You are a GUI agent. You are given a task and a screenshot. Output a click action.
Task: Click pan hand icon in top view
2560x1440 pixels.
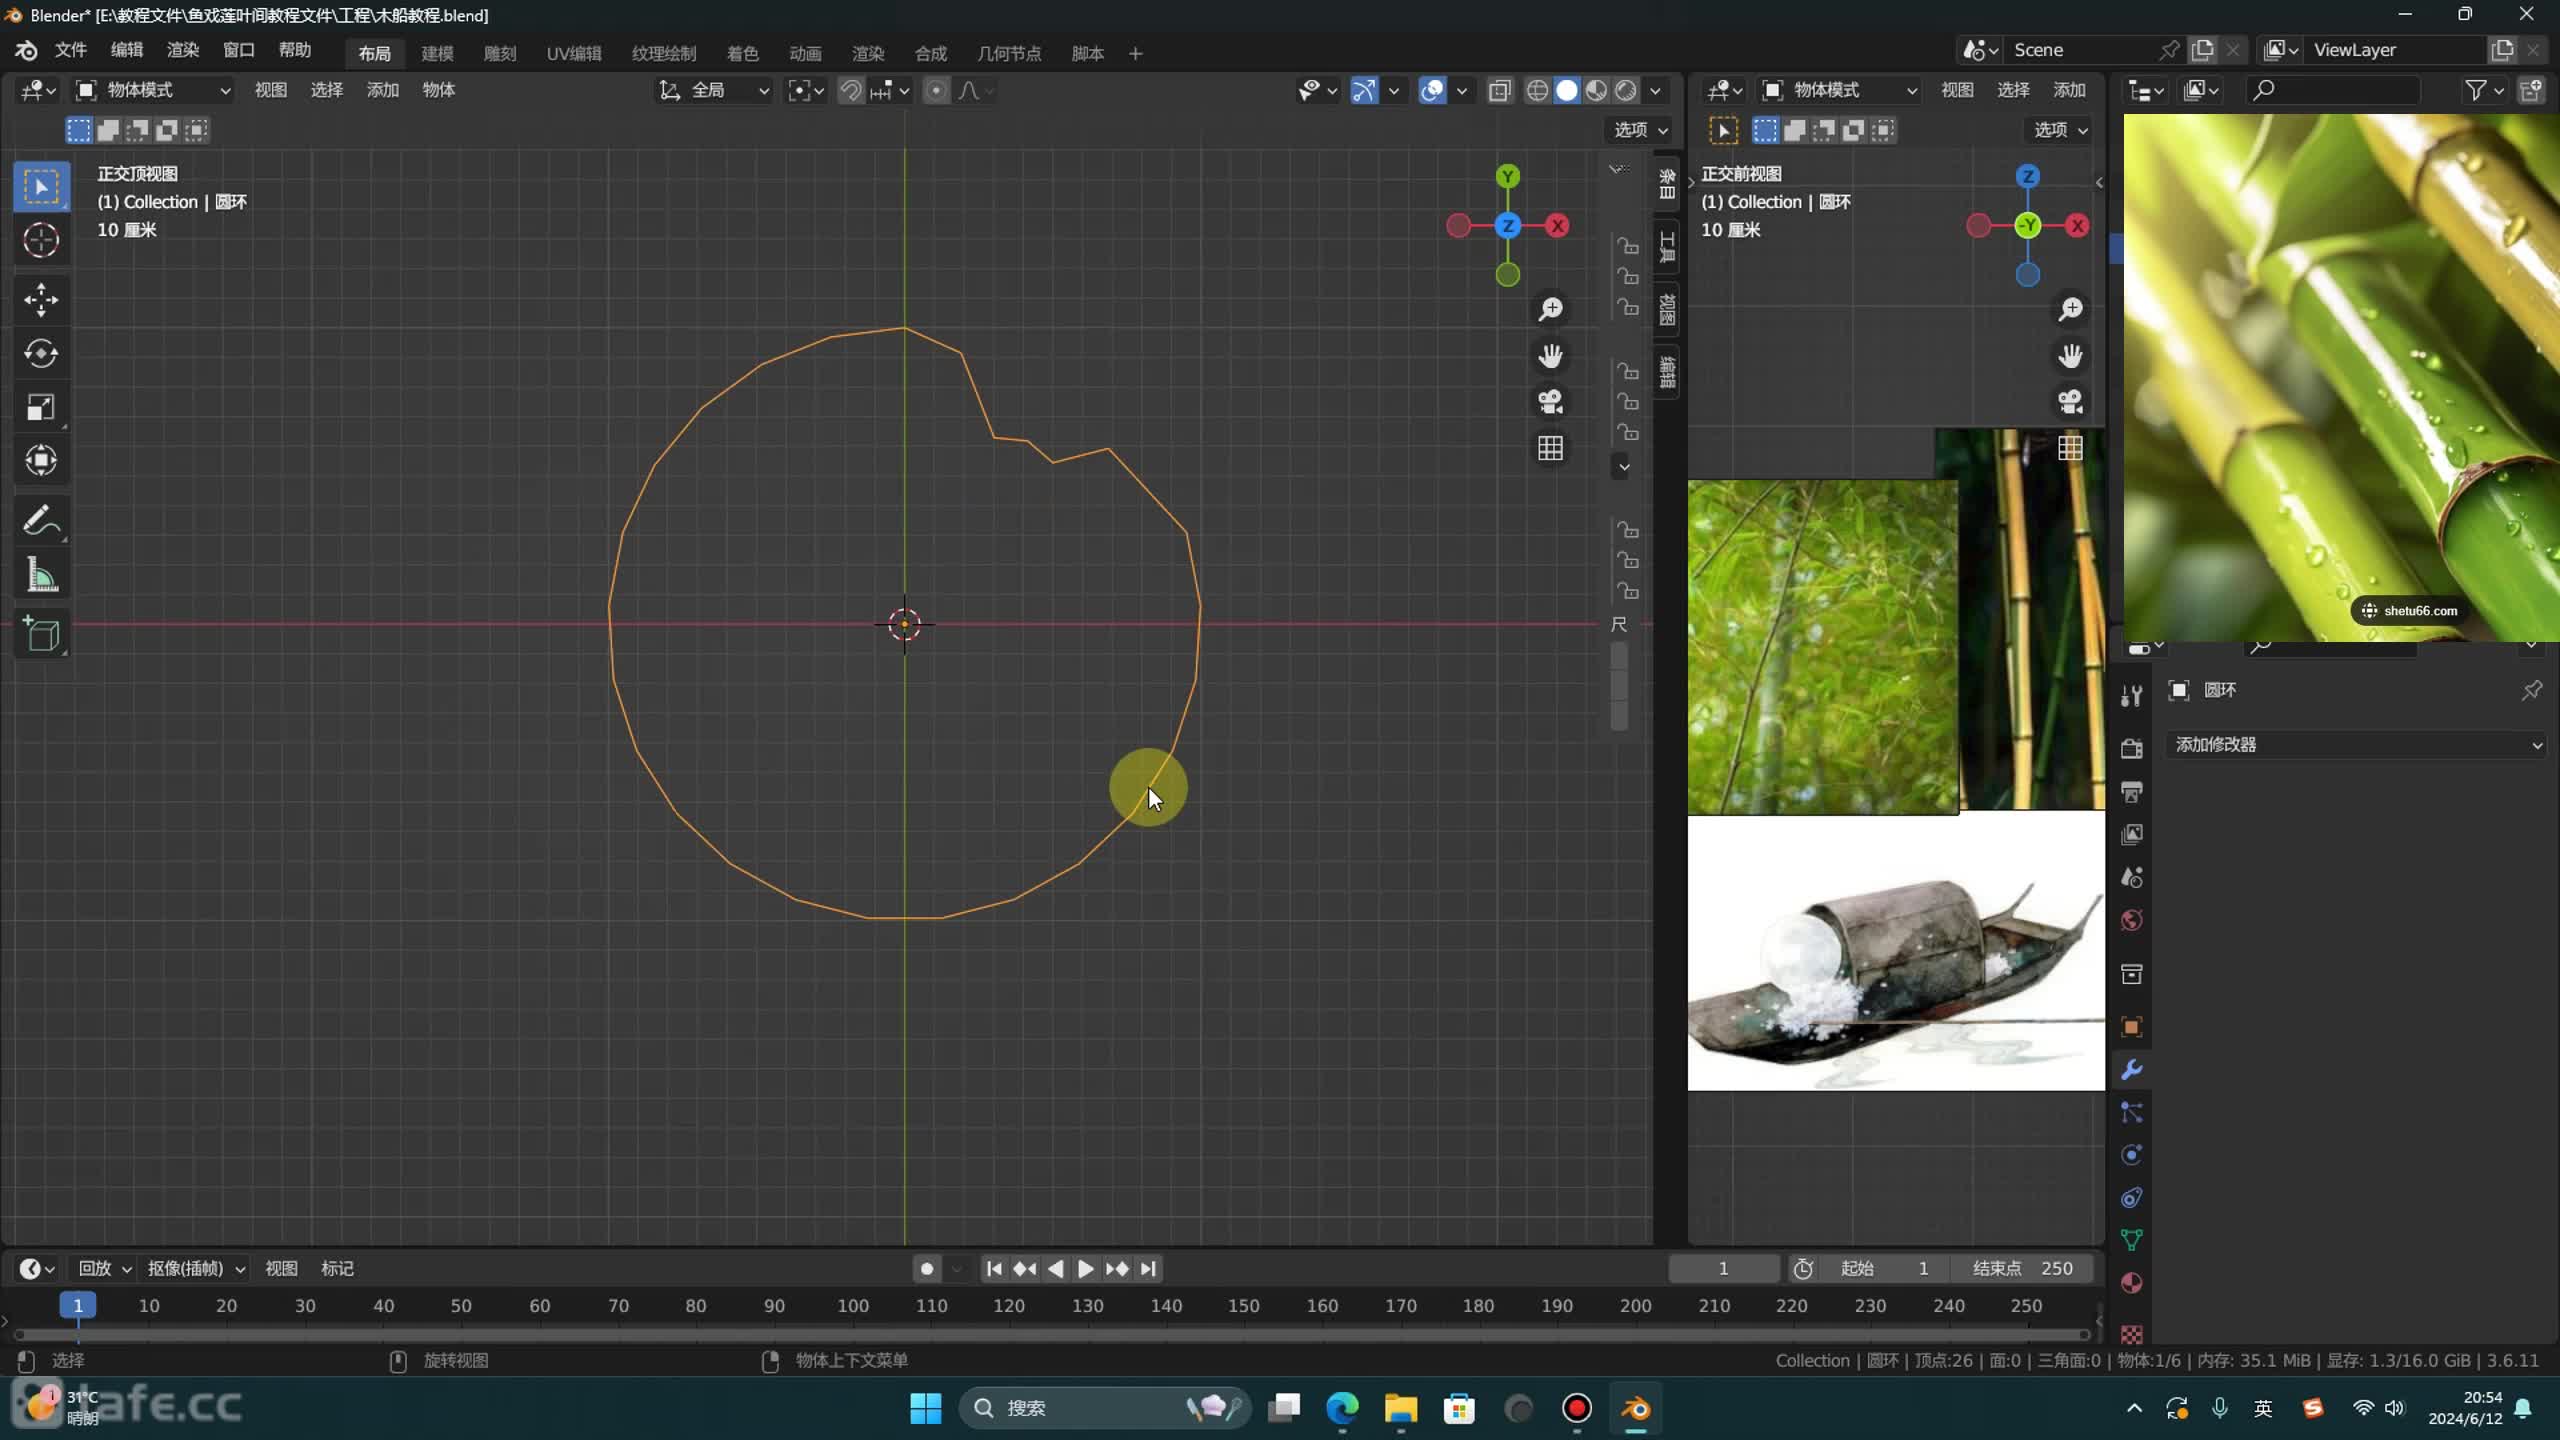tap(1550, 356)
